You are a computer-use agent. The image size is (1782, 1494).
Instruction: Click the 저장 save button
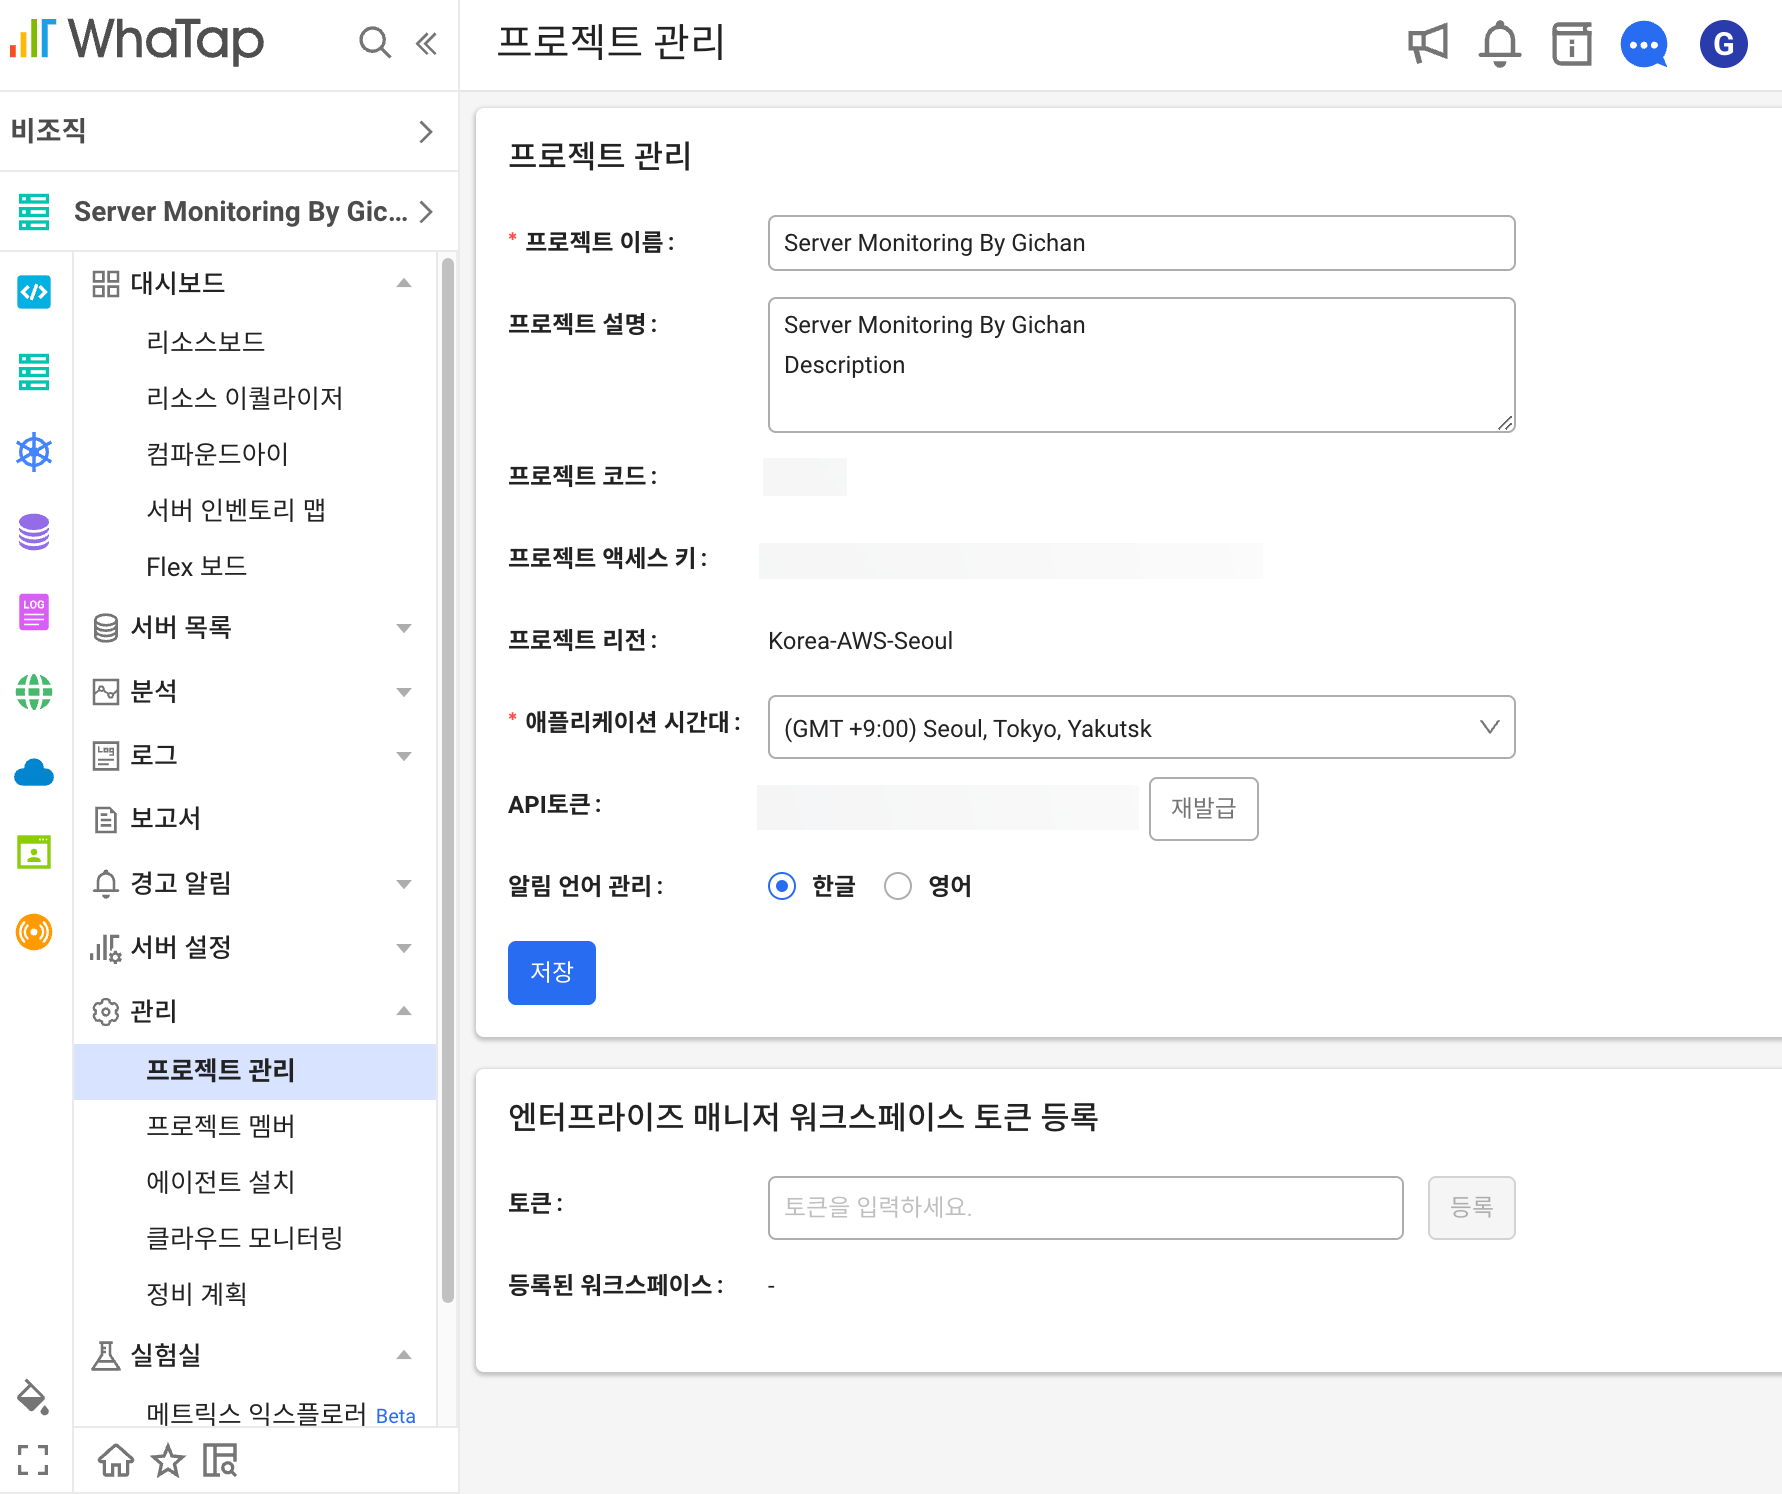552,972
